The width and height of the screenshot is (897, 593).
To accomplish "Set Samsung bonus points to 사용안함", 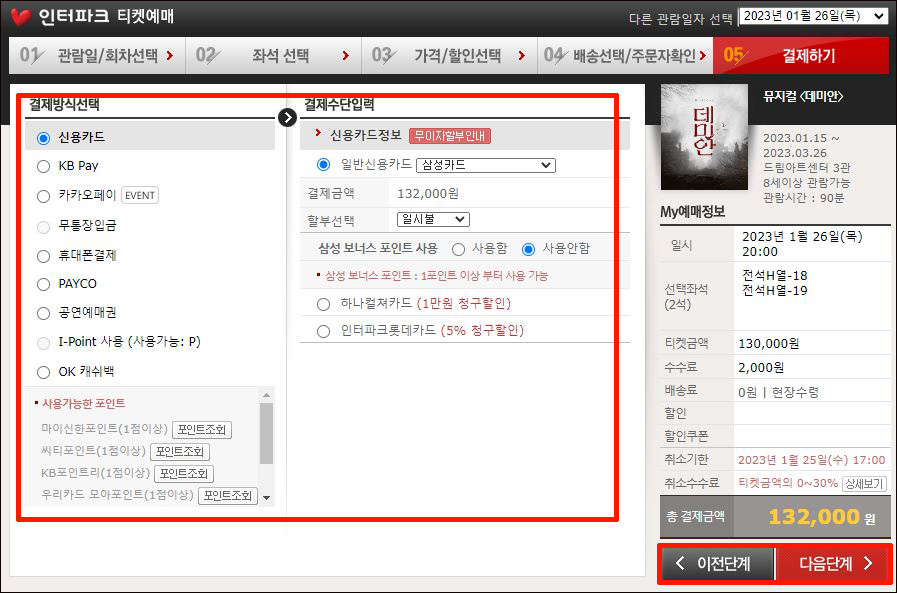I will pos(529,249).
